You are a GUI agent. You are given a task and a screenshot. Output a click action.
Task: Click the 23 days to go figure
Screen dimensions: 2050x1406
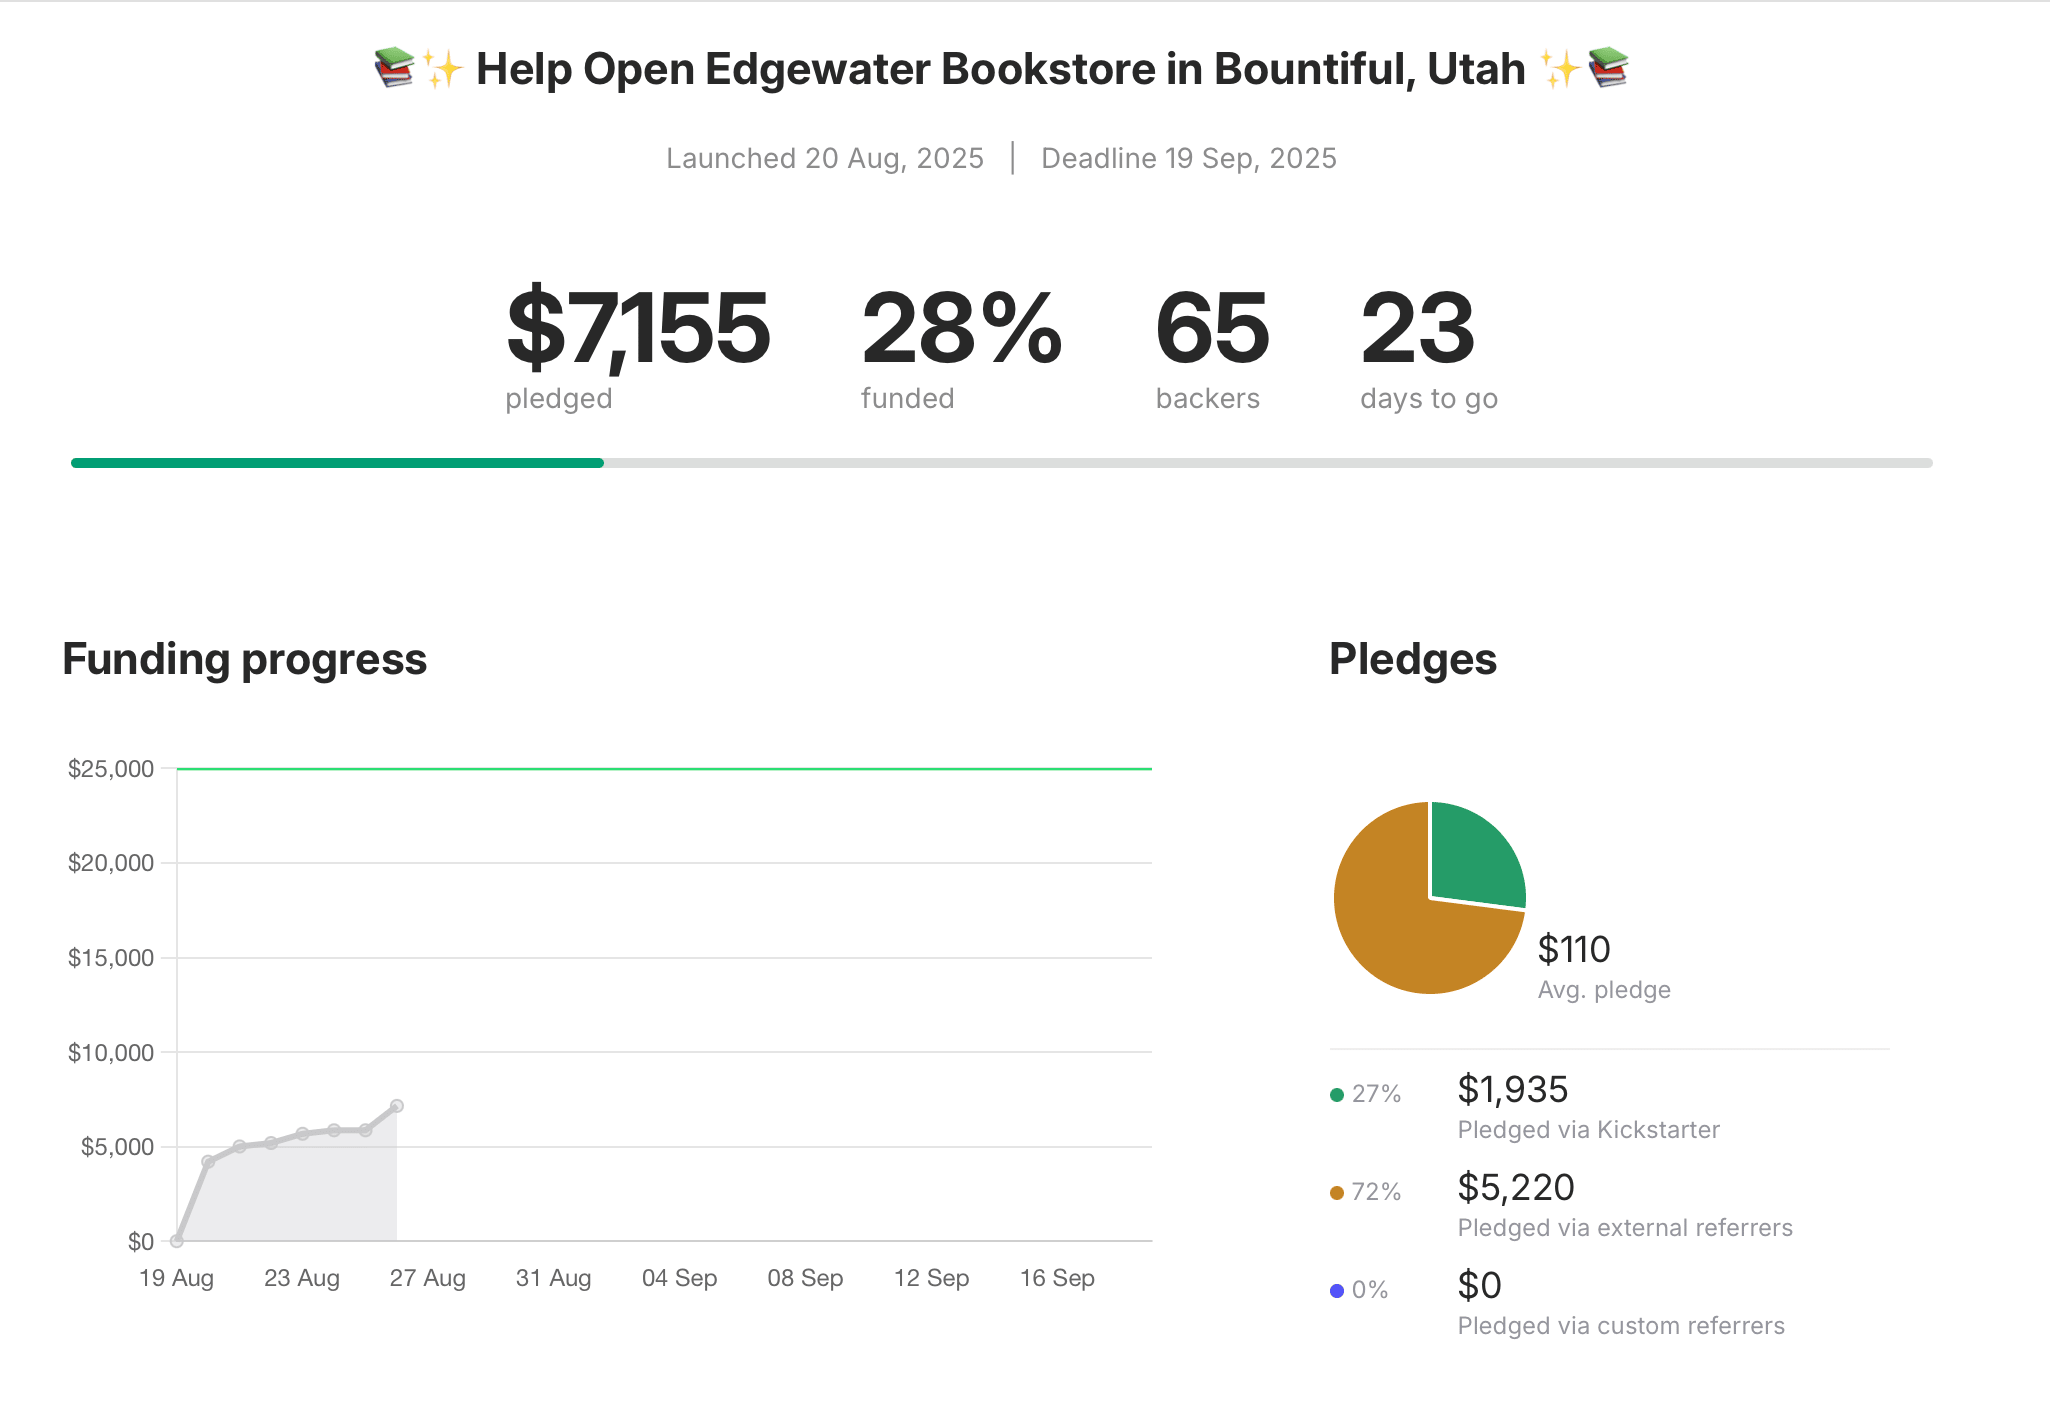pyautogui.click(x=1417, y=329)
